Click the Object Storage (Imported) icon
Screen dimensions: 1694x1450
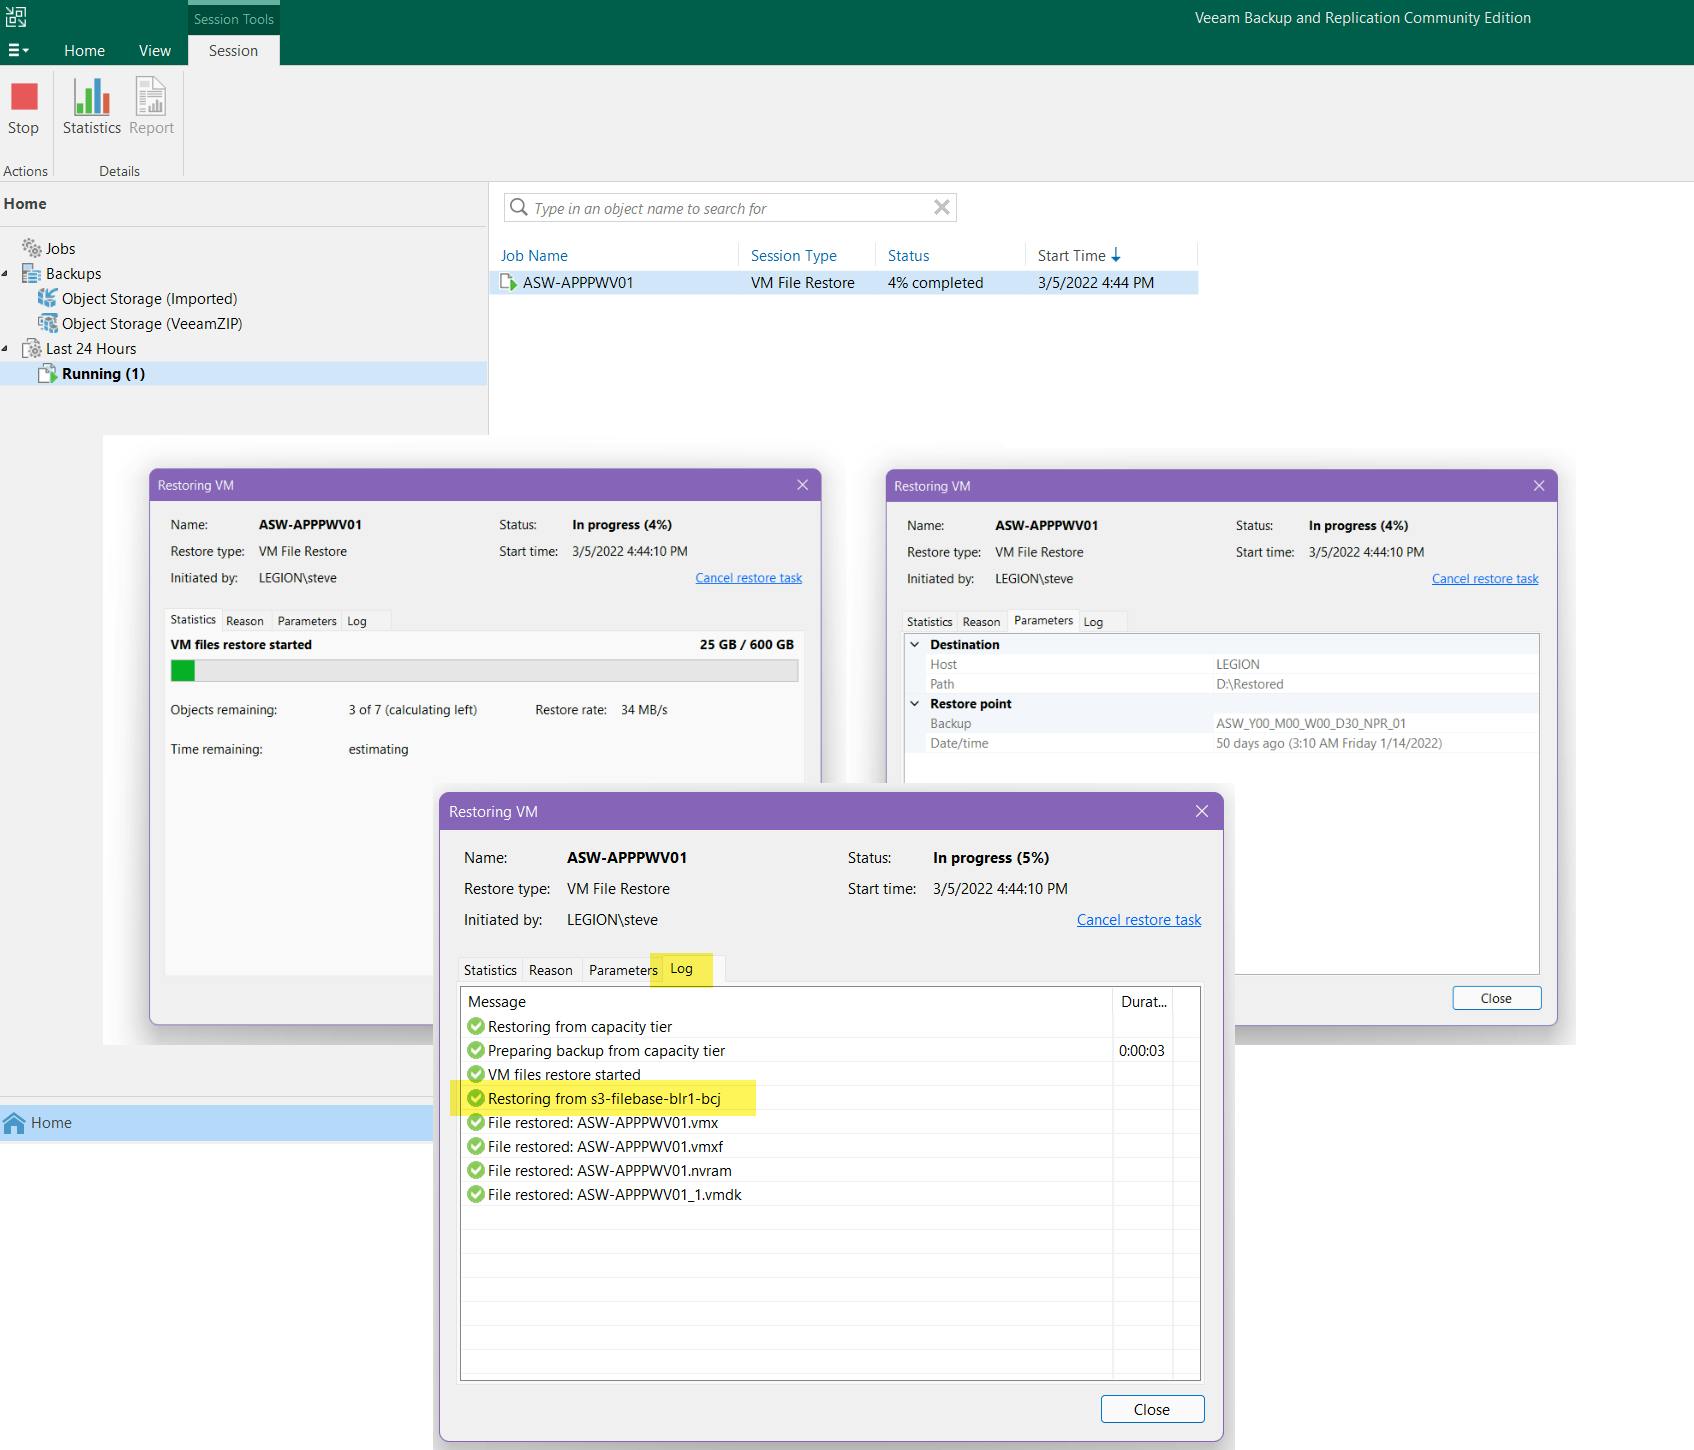click(x=47, y=298)
